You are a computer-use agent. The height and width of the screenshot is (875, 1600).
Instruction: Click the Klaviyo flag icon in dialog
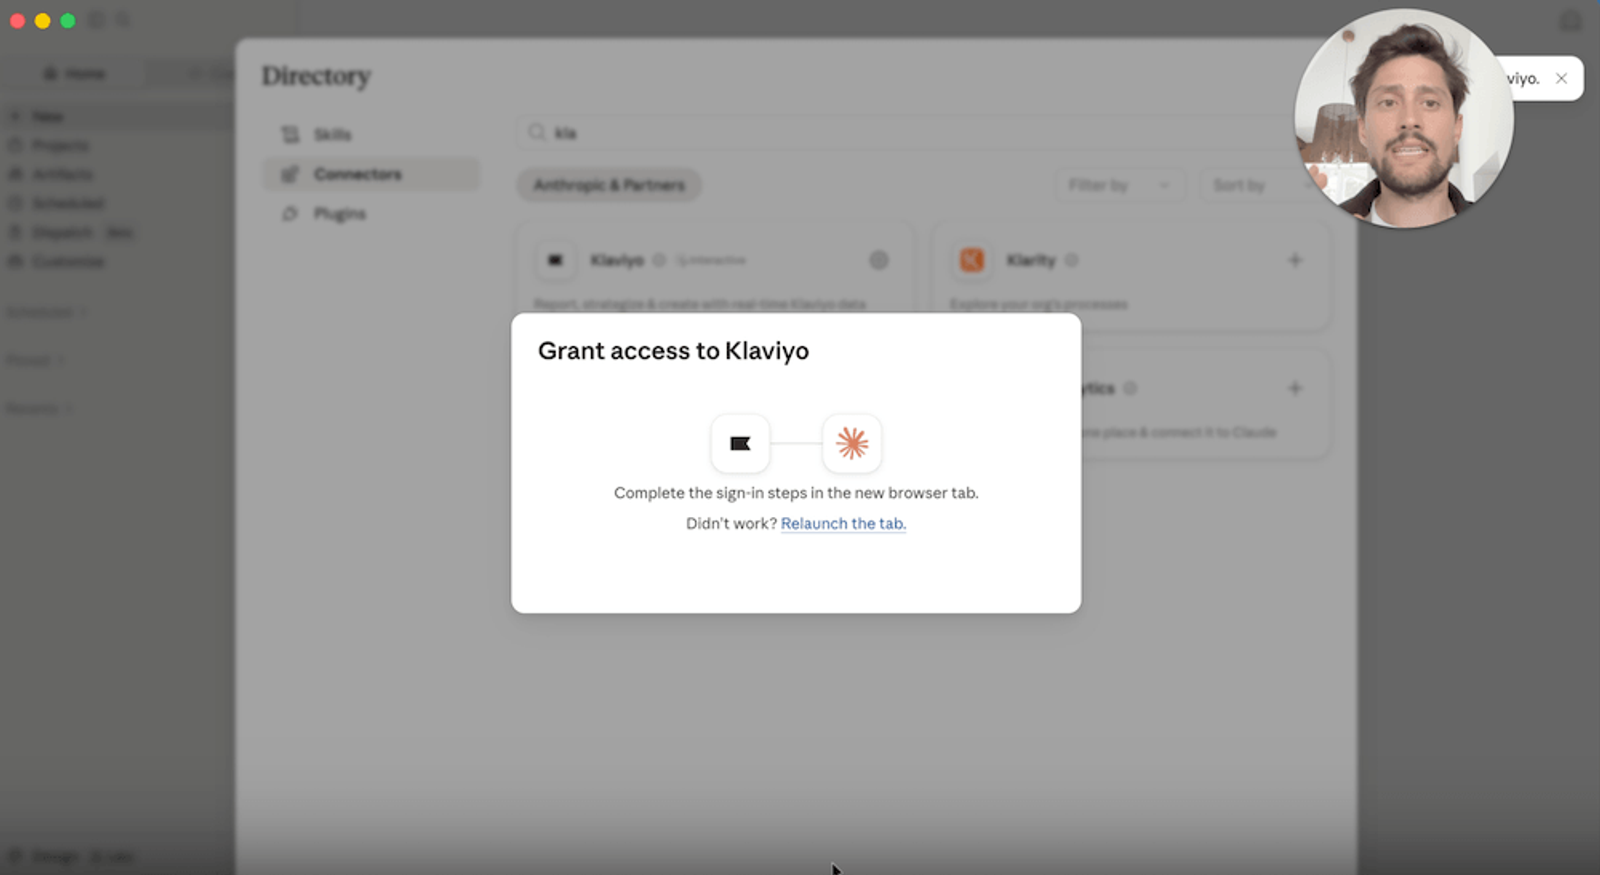(x=740, y=443)
